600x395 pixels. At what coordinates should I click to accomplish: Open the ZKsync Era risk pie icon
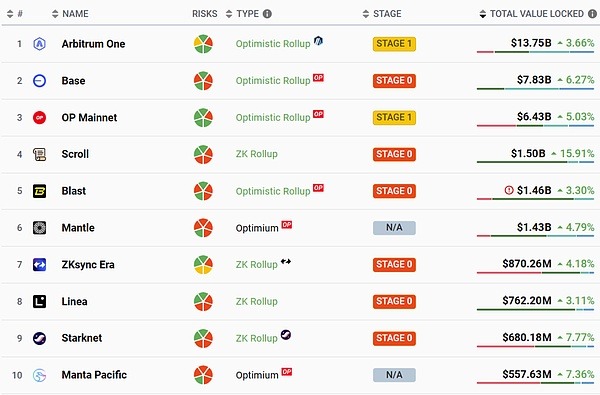[203, 264]
